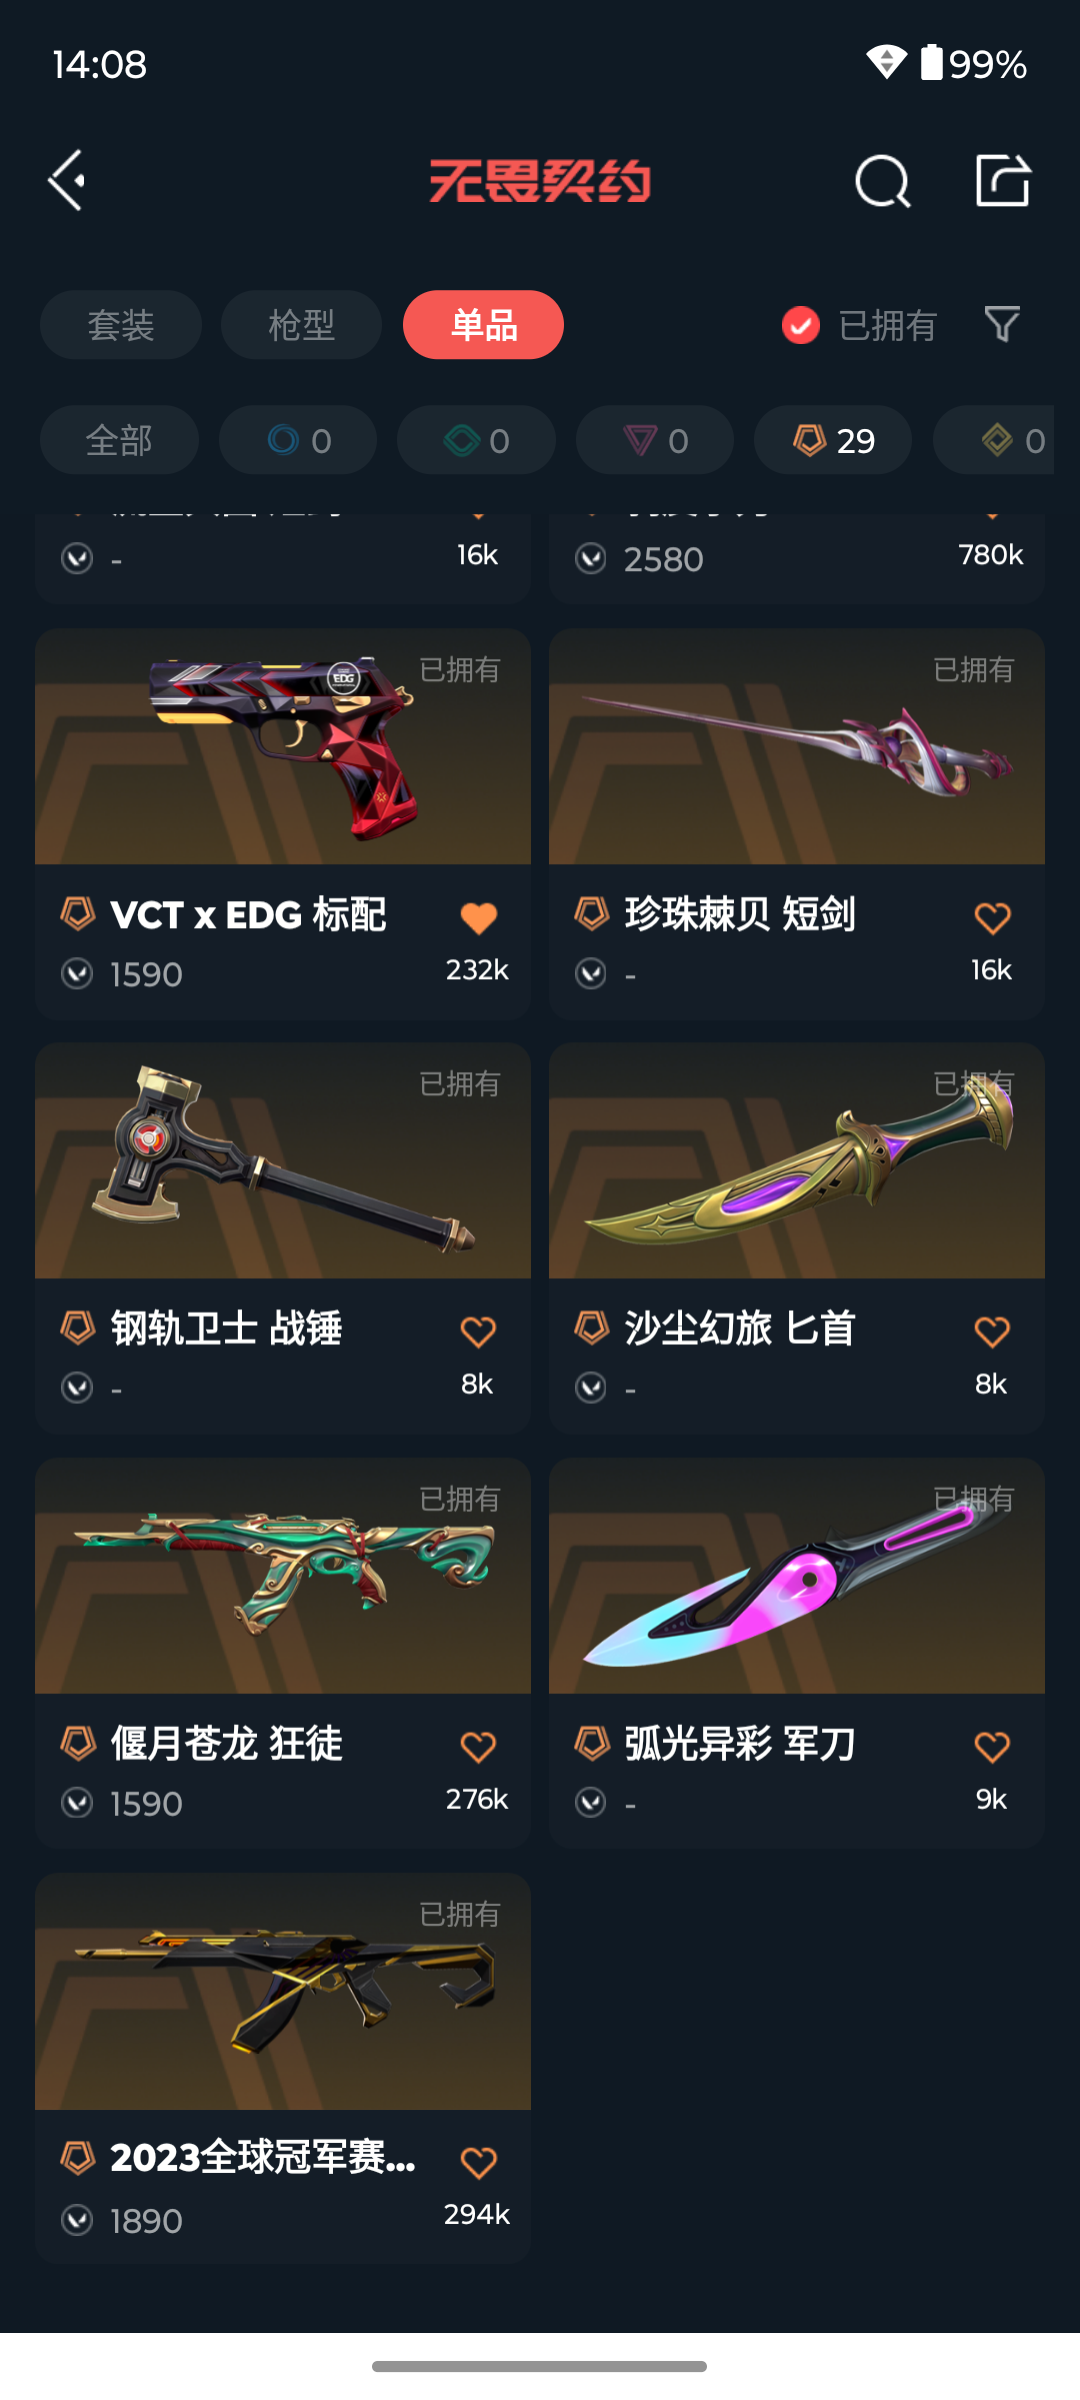Viewport: 1080px width, 2400px height.
Task: Switch to the 套装 tab
Action: [121, 325]
